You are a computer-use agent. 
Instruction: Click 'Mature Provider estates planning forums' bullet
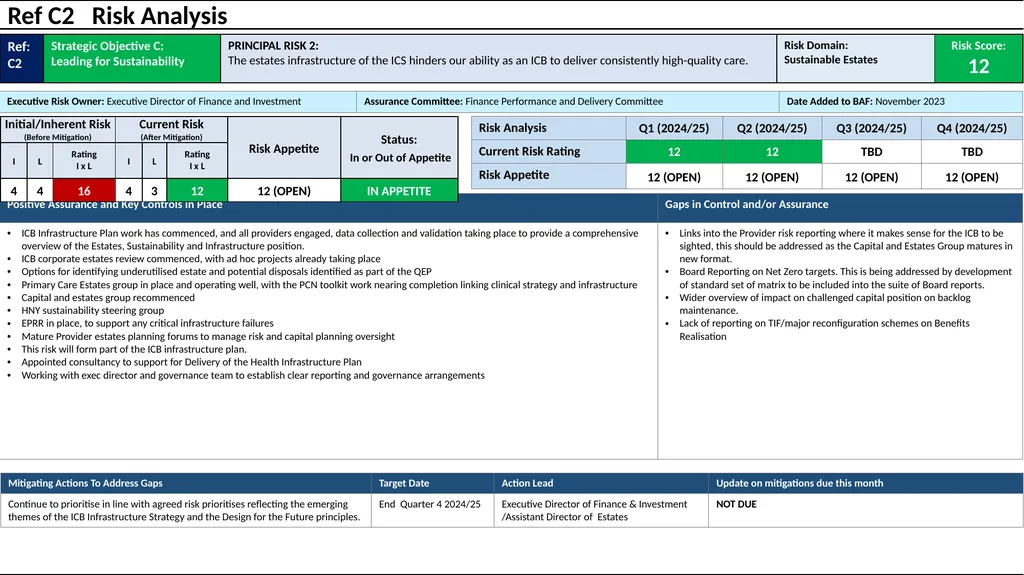tap(208, 336)
